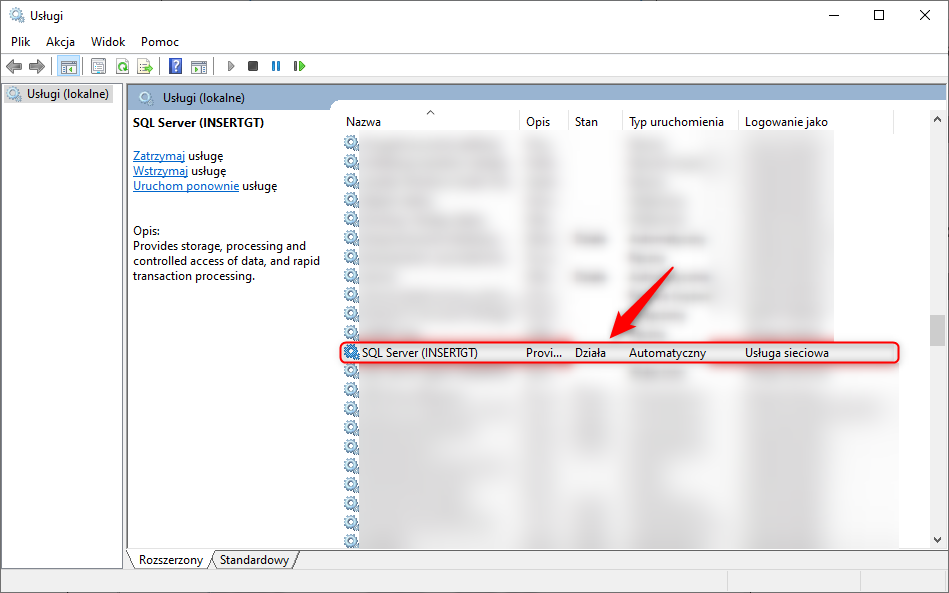Click the Provi... description cell of SQL Server
This screenshot has height=593, width=949.
[543, 353]
